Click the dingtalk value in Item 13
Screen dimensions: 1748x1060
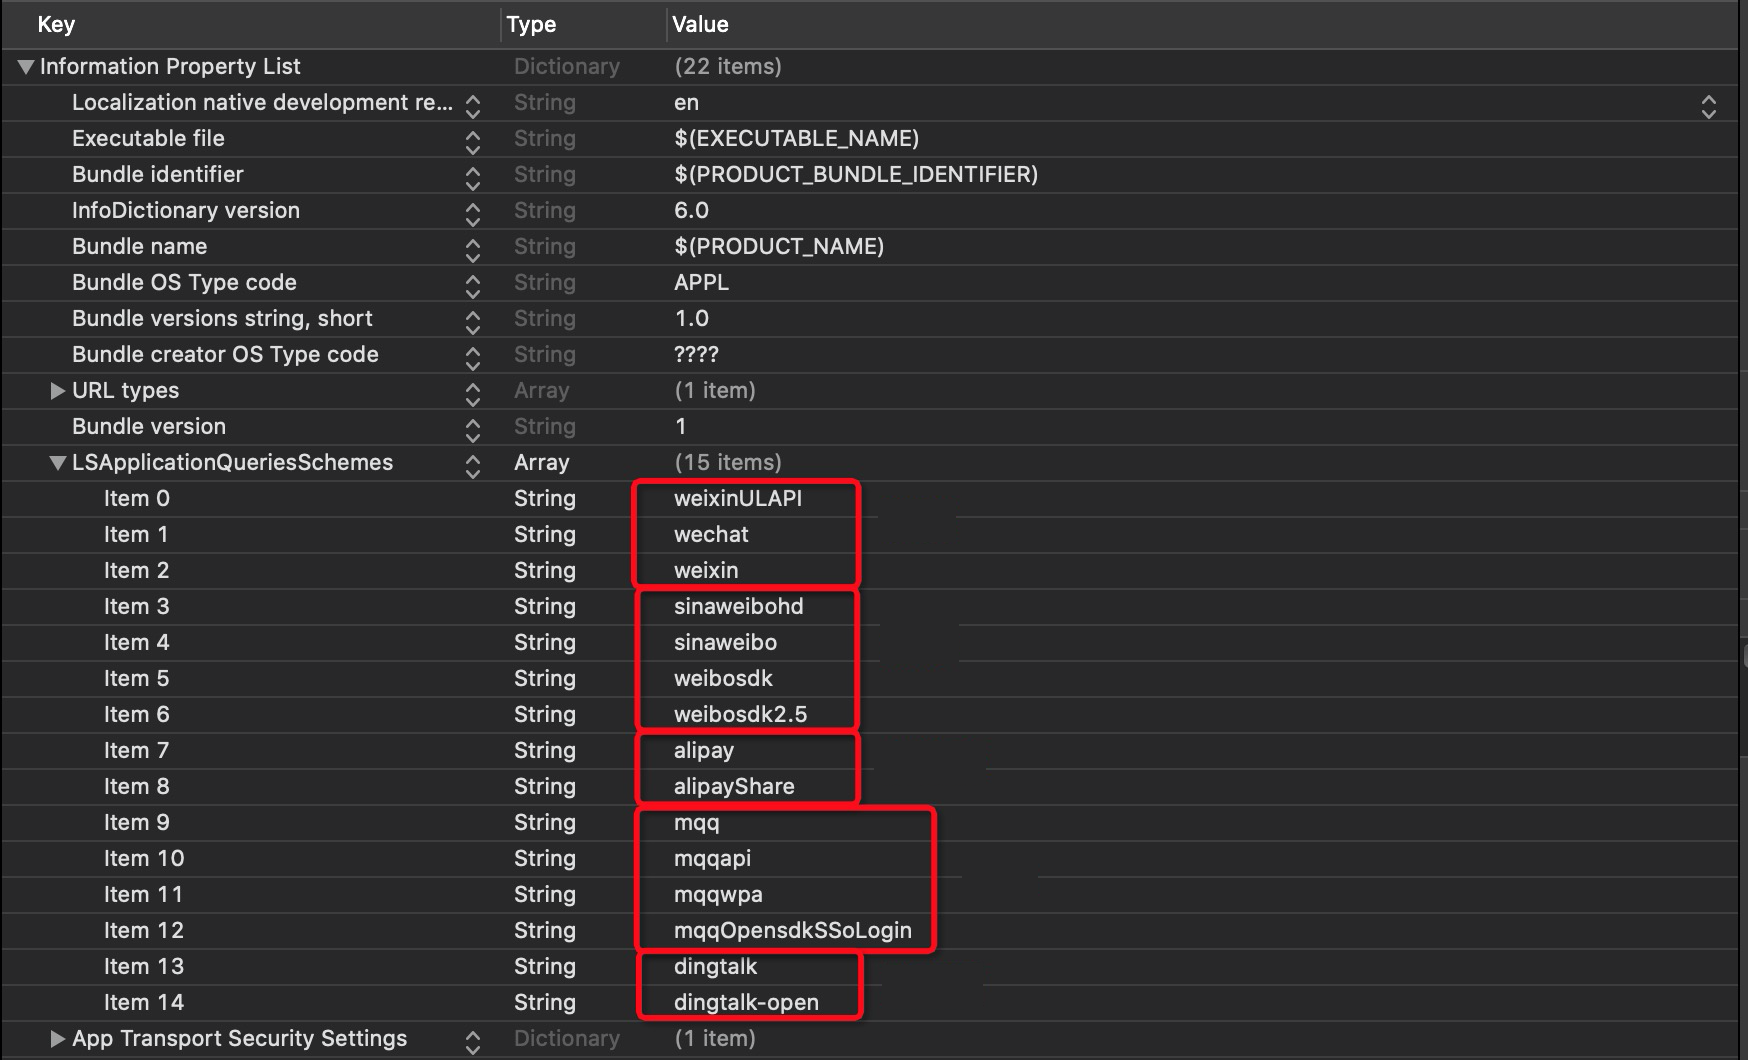[x=715, y=967]
